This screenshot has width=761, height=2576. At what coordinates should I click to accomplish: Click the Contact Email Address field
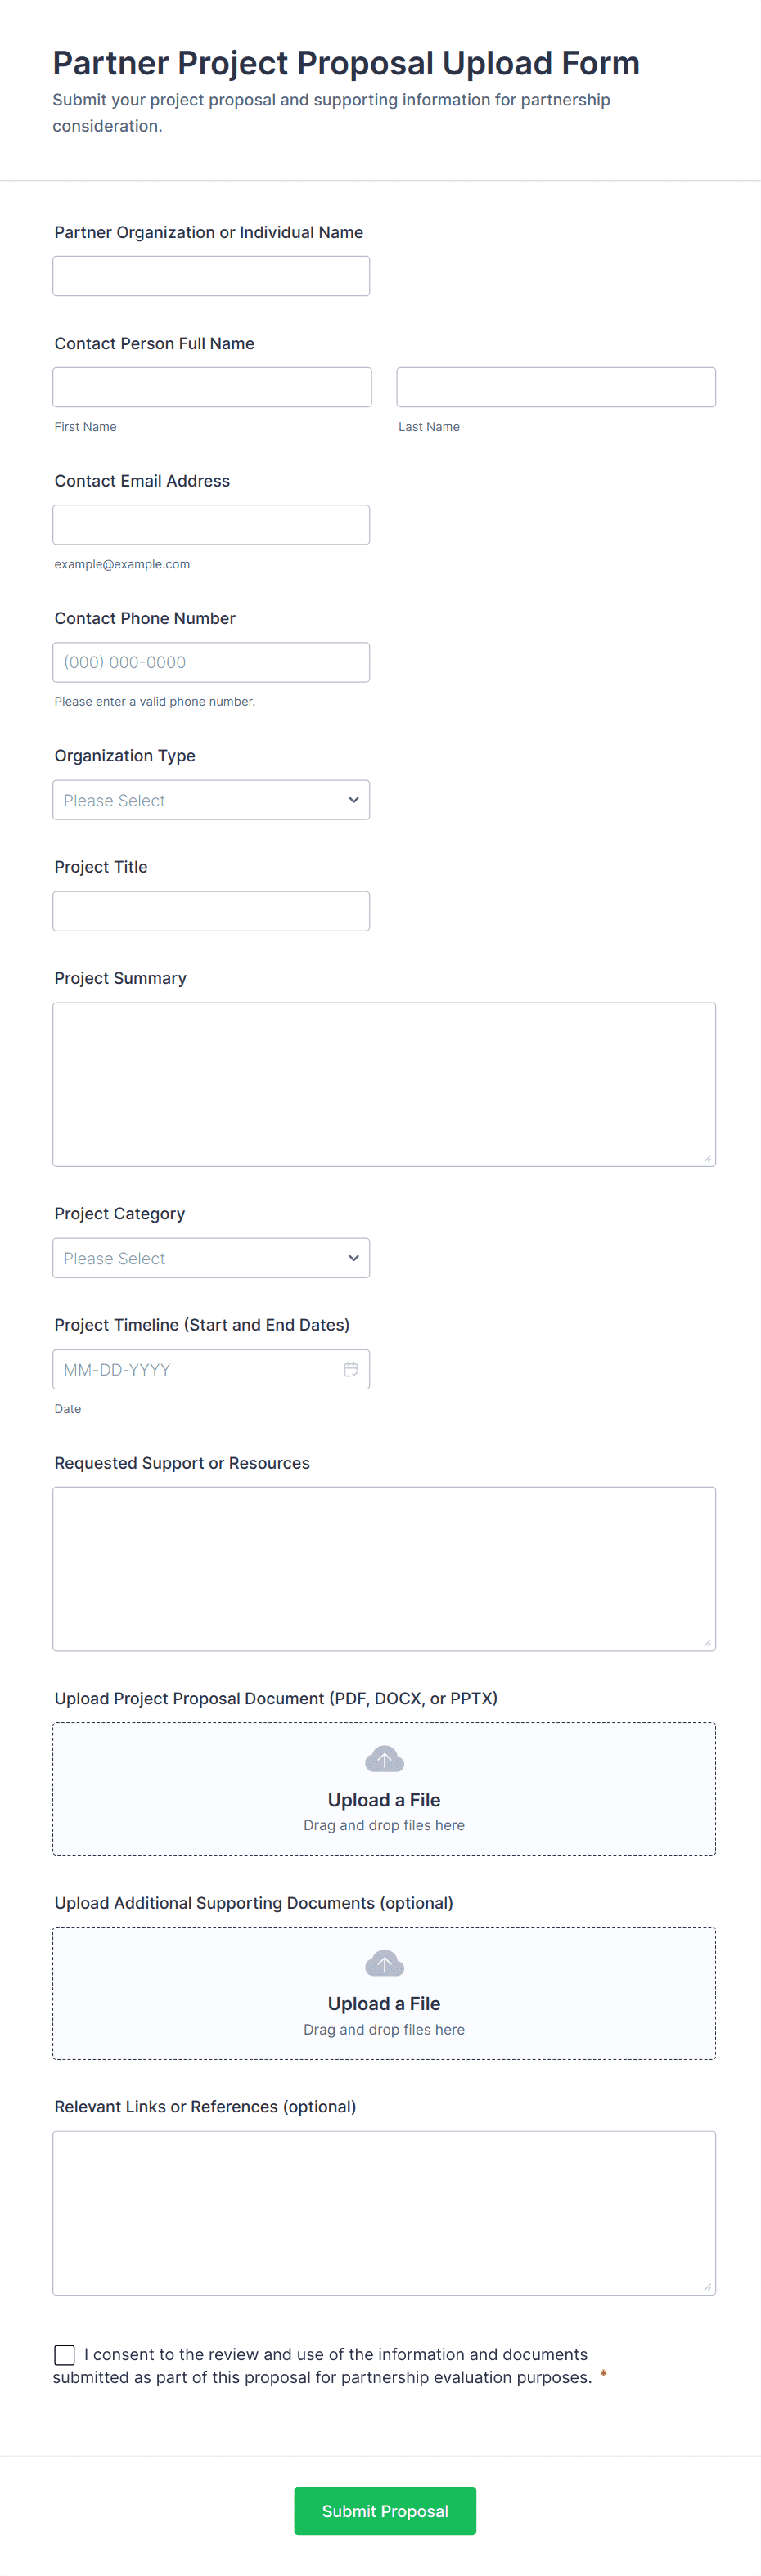pyautogui.click(x=211, y=524)
